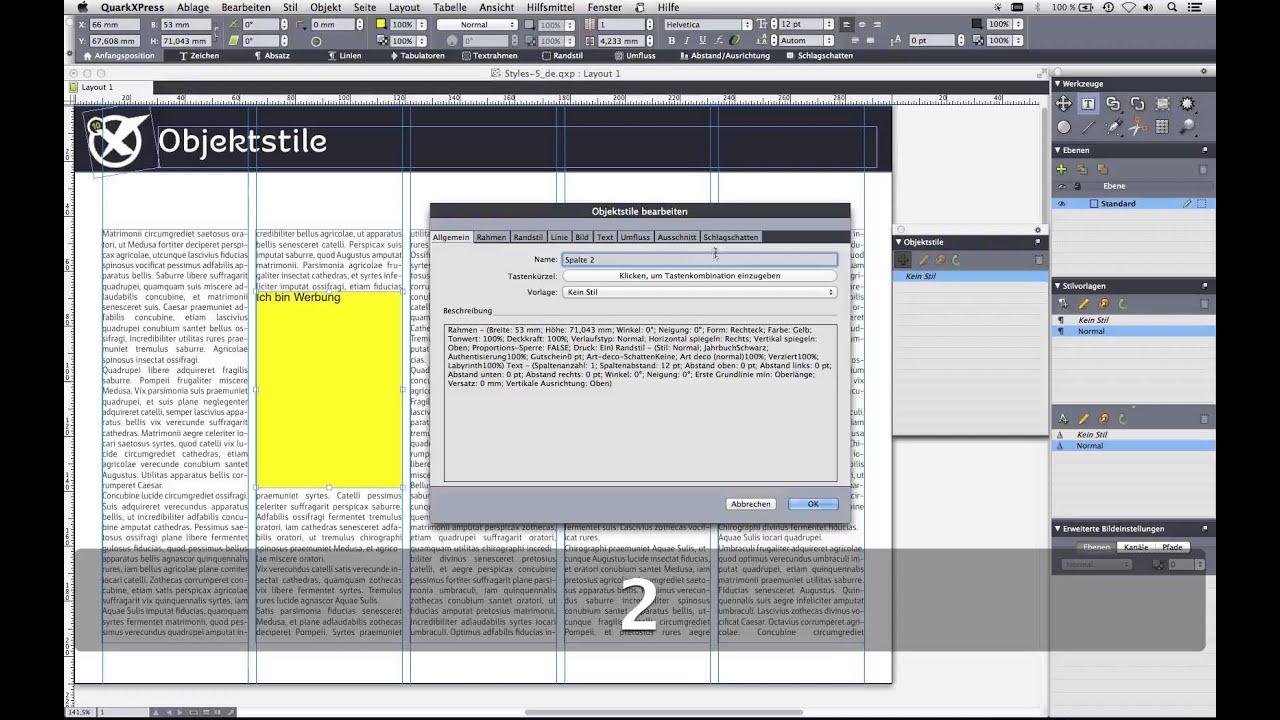The width and height of the screenshot is (1280, 720).
Task: Click the trash icon in Ebenen panel
Action: coord(1204,169)
